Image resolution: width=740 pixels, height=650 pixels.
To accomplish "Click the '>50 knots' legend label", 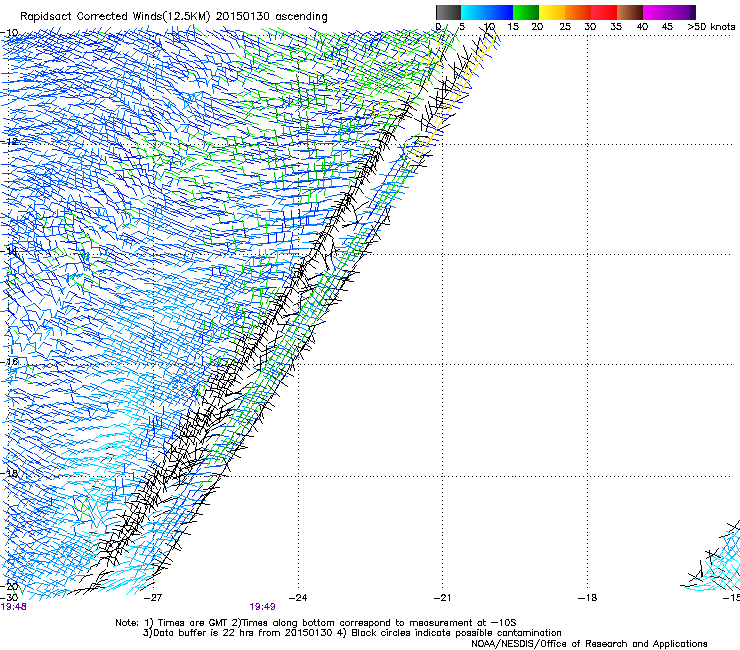I will (x=711, y=27).
